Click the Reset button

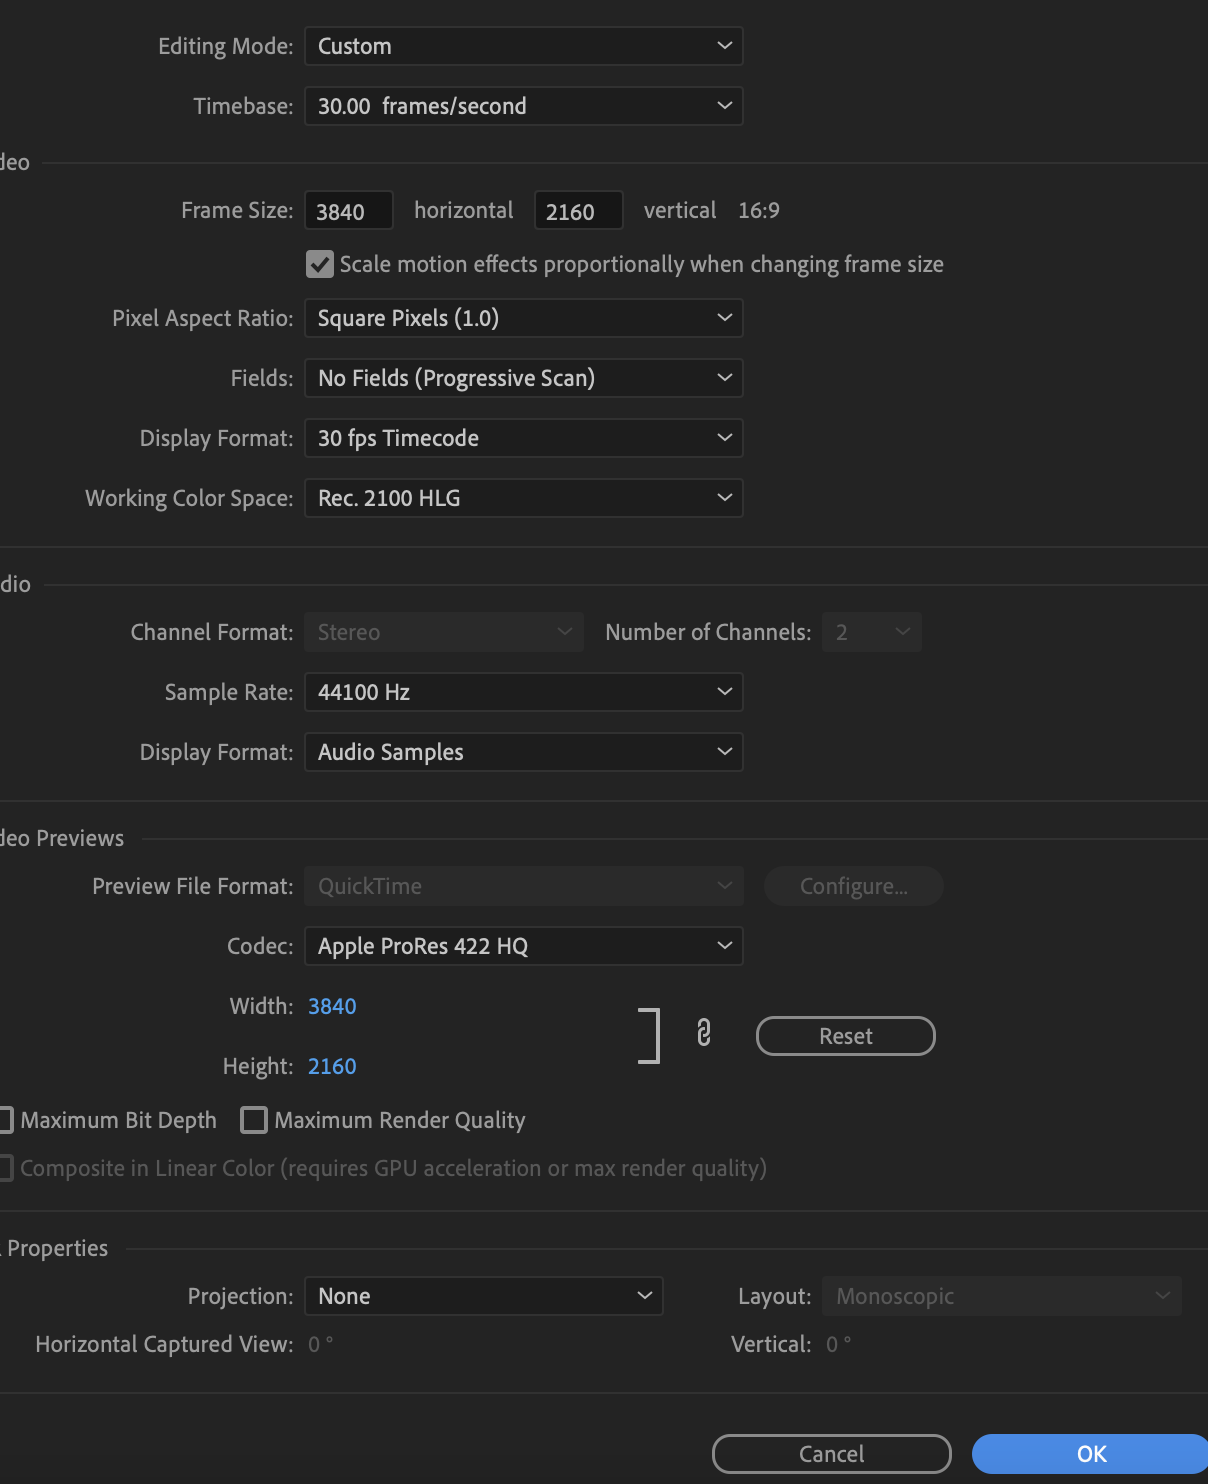(845, 1035)
